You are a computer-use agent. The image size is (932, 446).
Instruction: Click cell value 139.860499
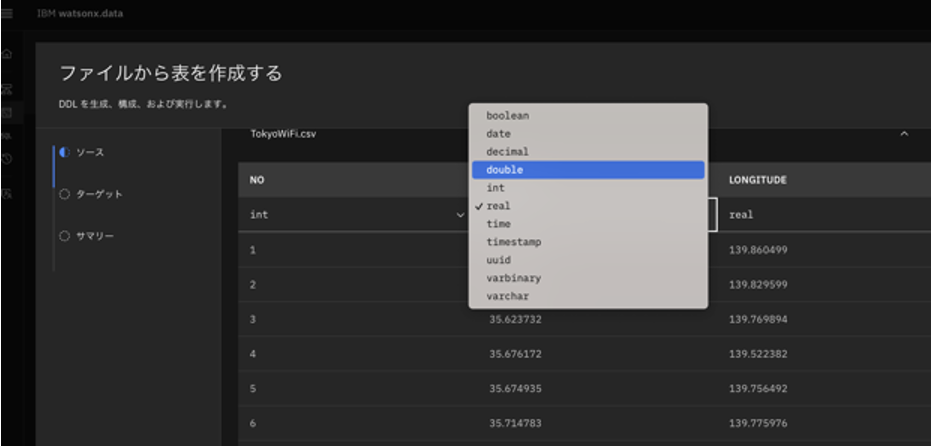[758, 250]
